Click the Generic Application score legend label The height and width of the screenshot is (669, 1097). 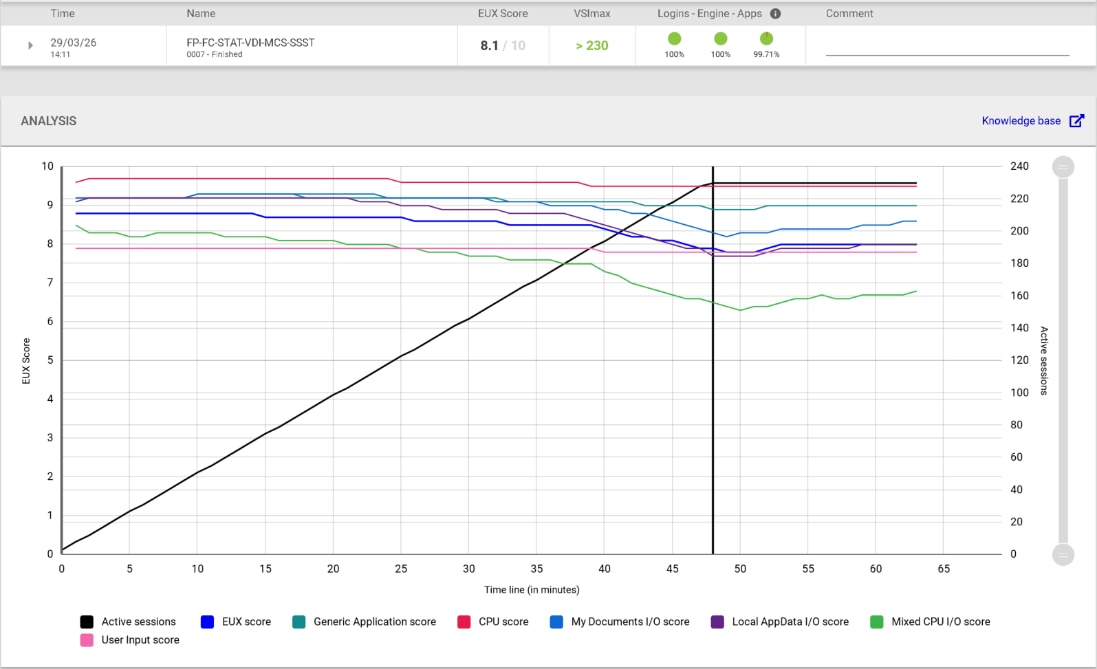pyautogui.click(x=374, y=621)
